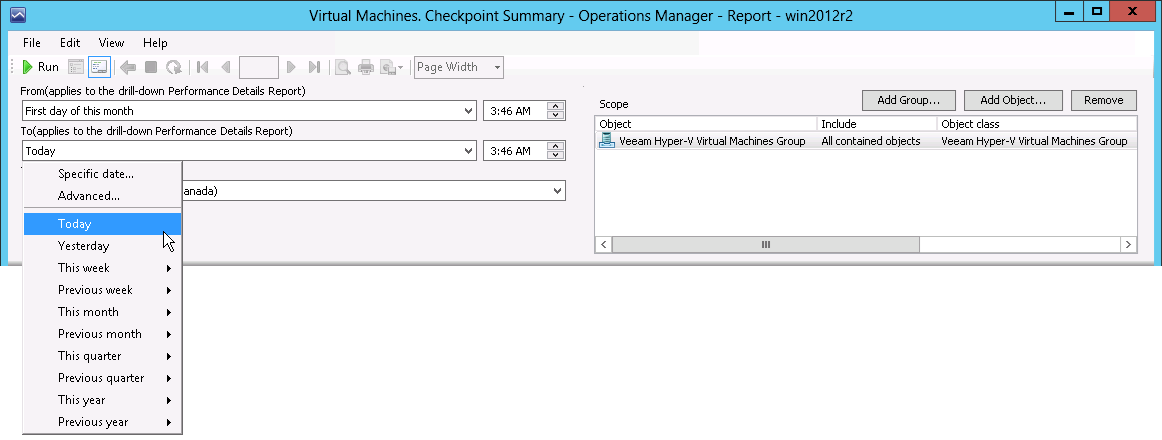Click the All contained objects cell
The image size is (1162, 440).
click(x=871, y=141)
